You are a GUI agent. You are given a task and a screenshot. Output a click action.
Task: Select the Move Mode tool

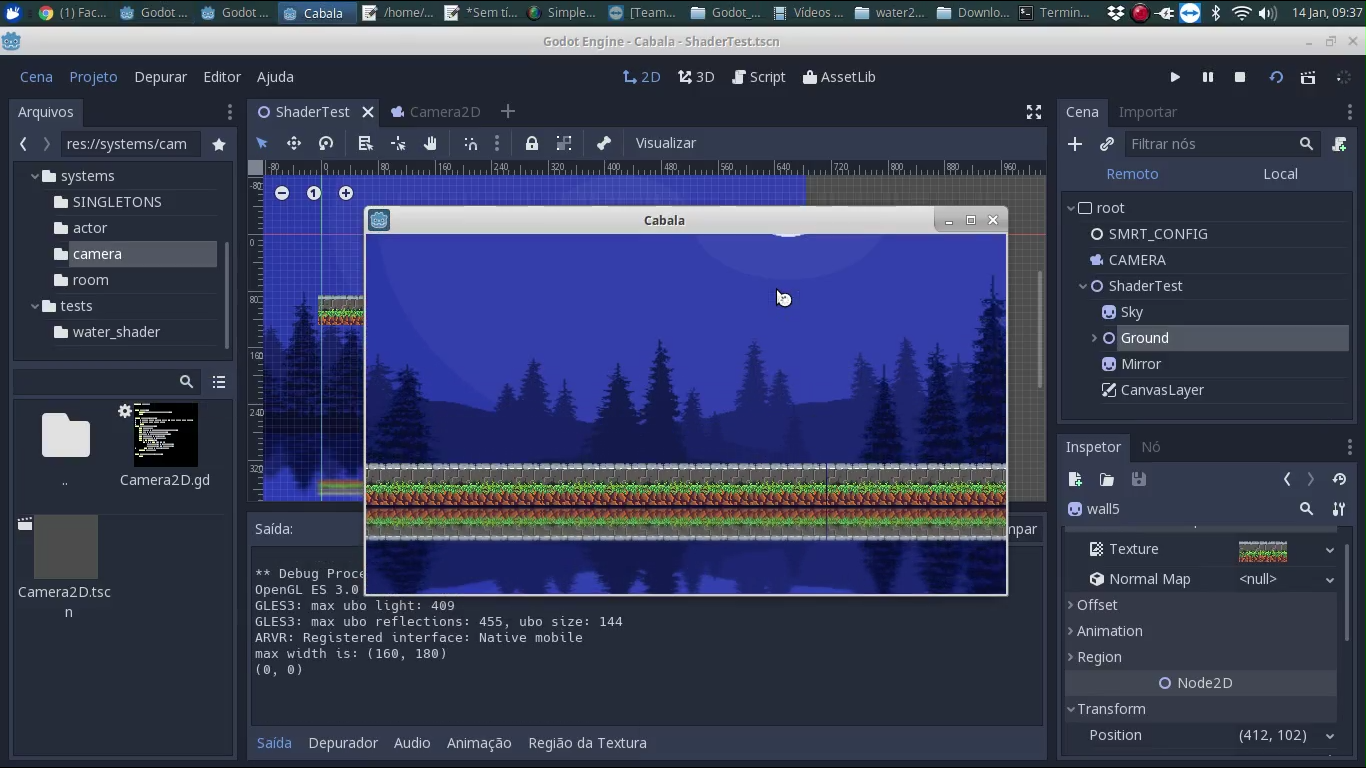[x=295, y=143]
